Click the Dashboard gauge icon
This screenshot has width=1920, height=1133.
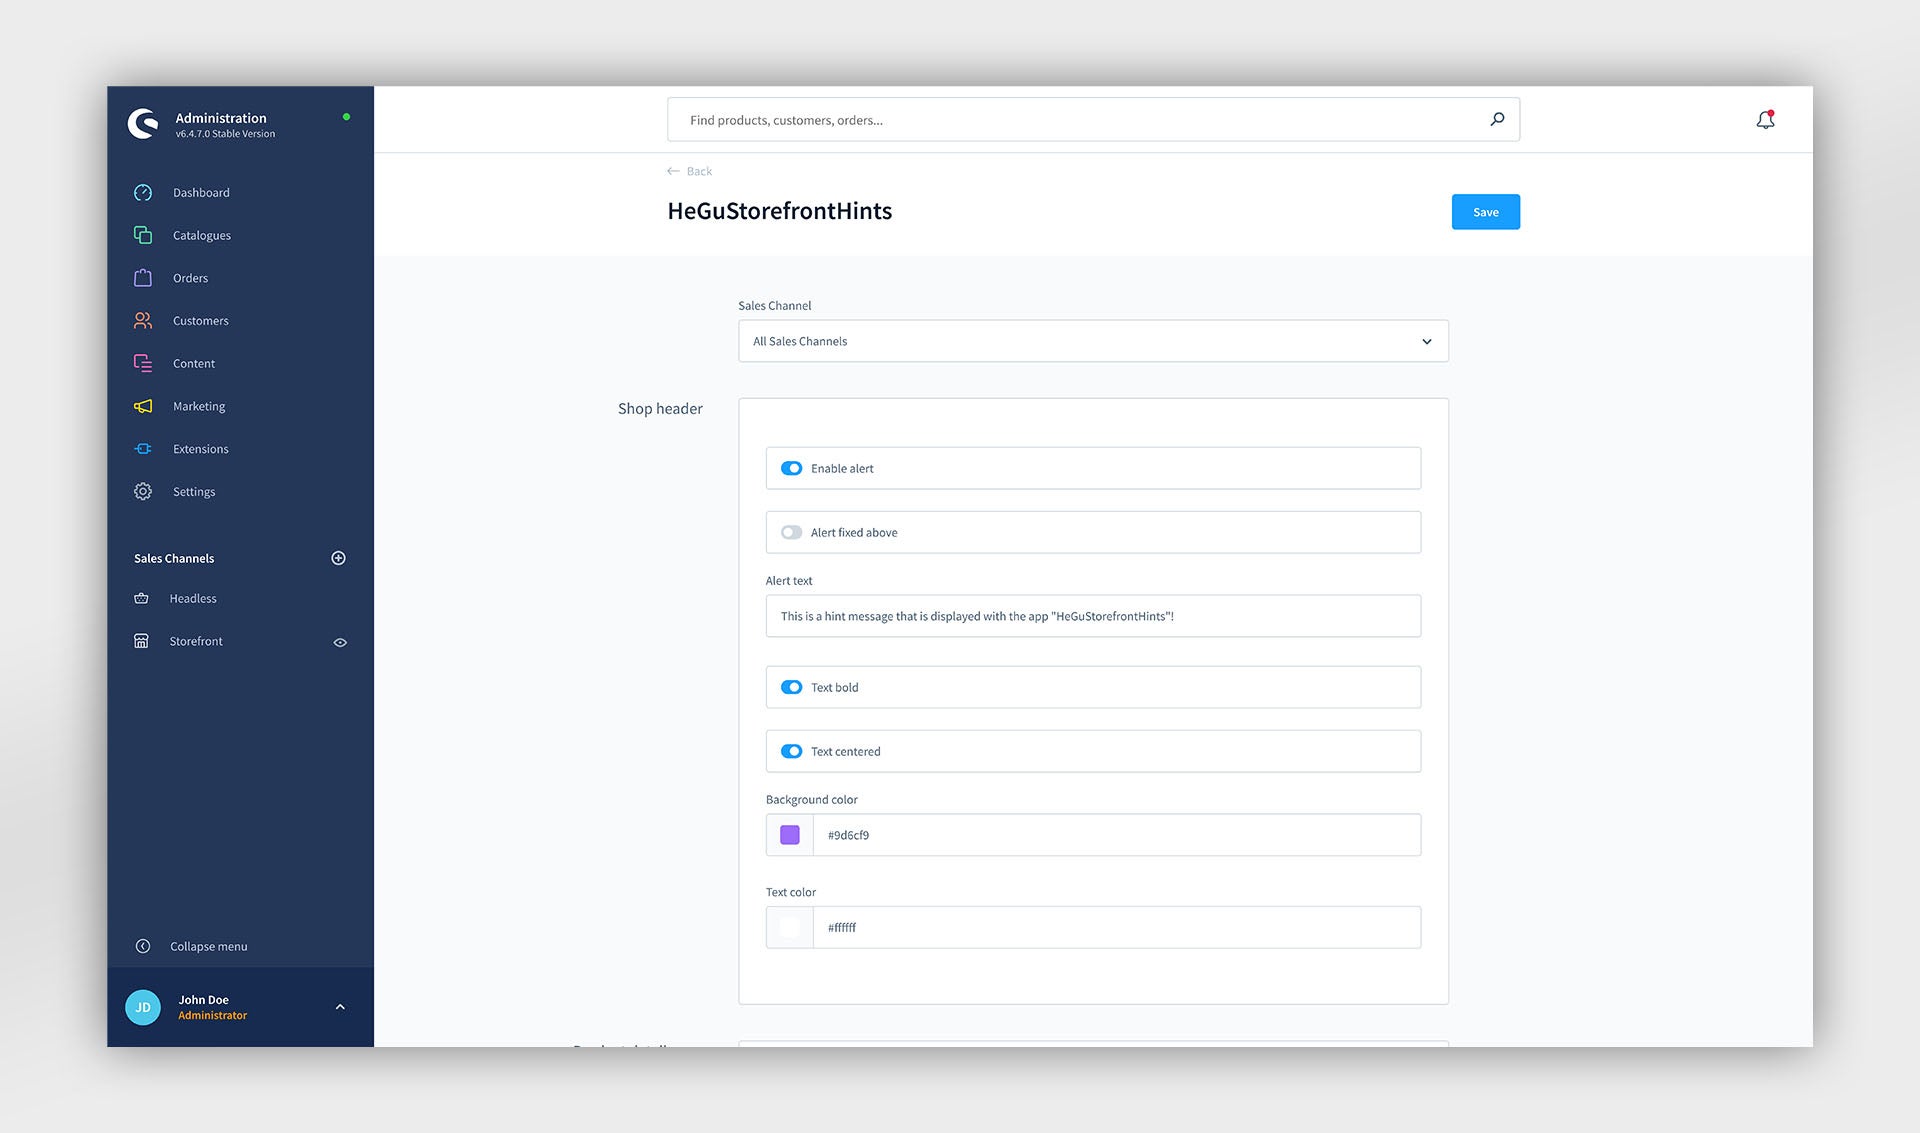click(x=143, y=192)
